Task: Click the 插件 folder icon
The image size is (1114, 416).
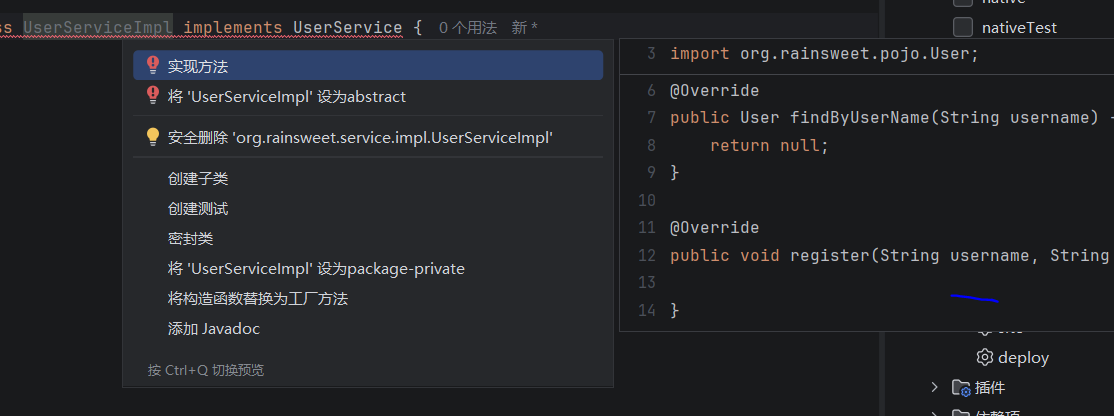Action: (961, 388)
